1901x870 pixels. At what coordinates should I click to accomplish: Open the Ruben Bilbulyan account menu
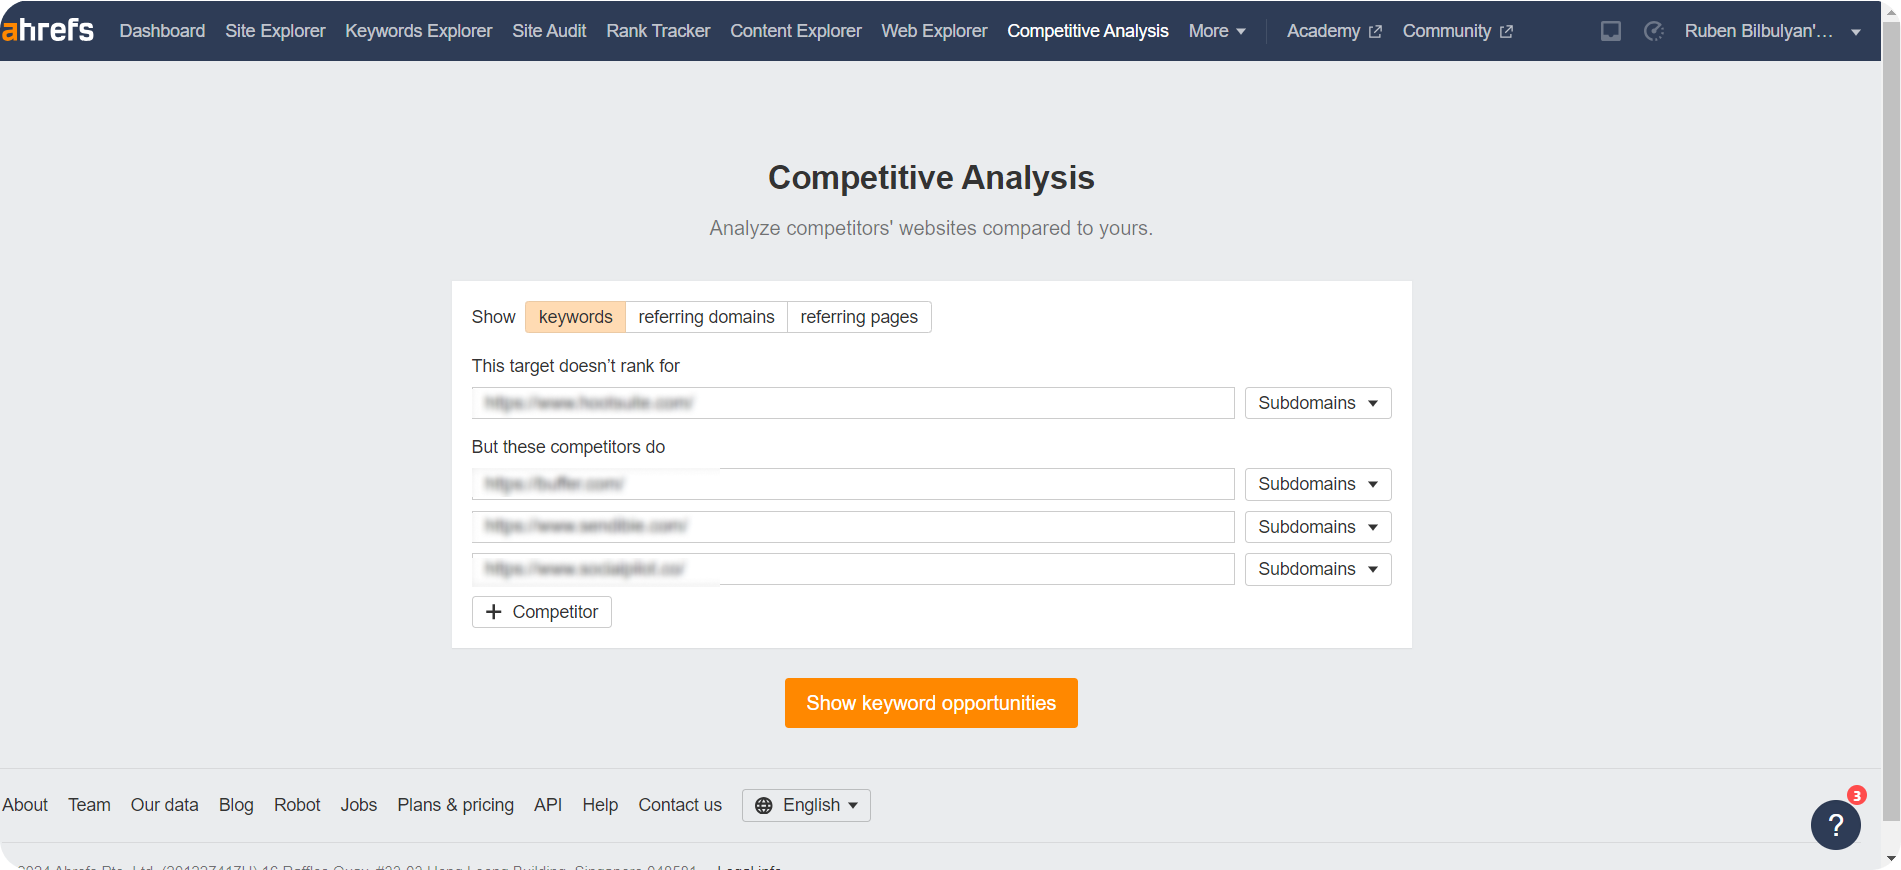[x=1772, y=31]
